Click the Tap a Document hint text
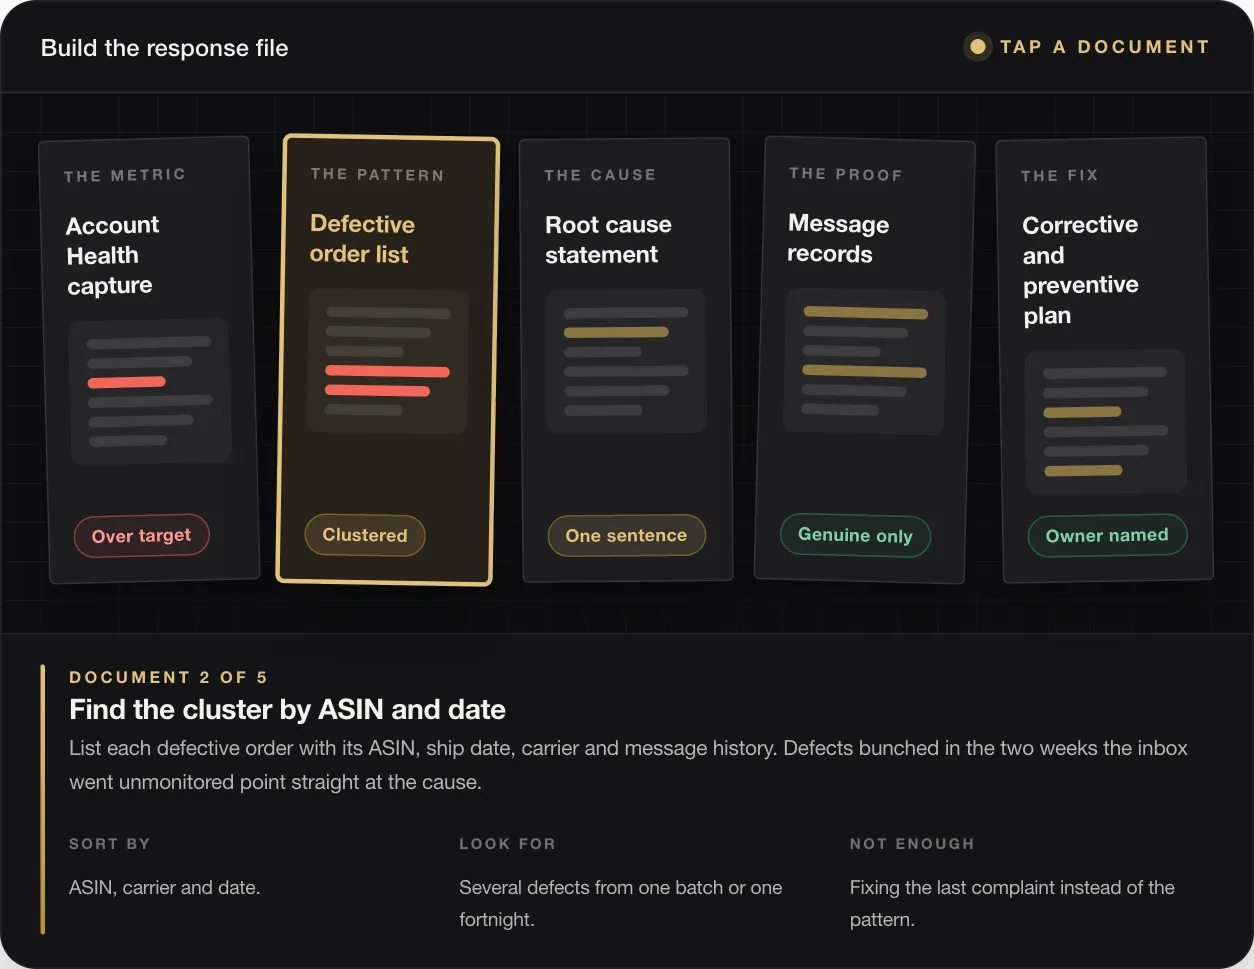 pyautogui.click(x=1104, y=47)
